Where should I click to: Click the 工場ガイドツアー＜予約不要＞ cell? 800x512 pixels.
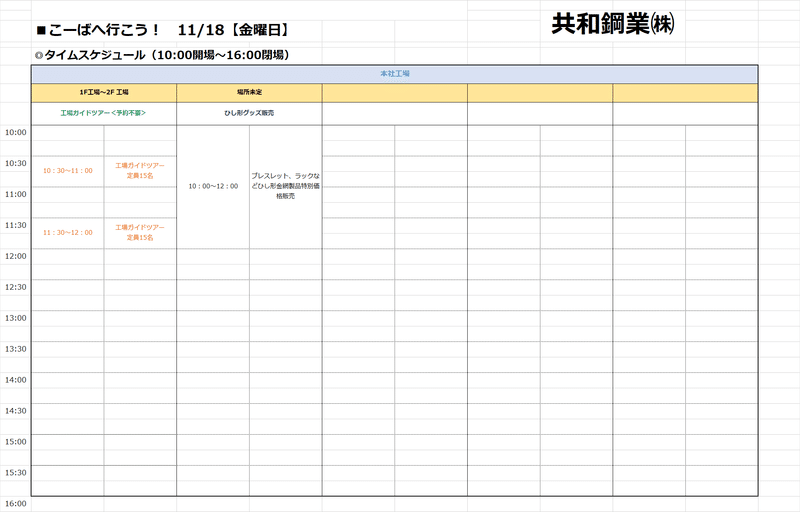[104, 113]
